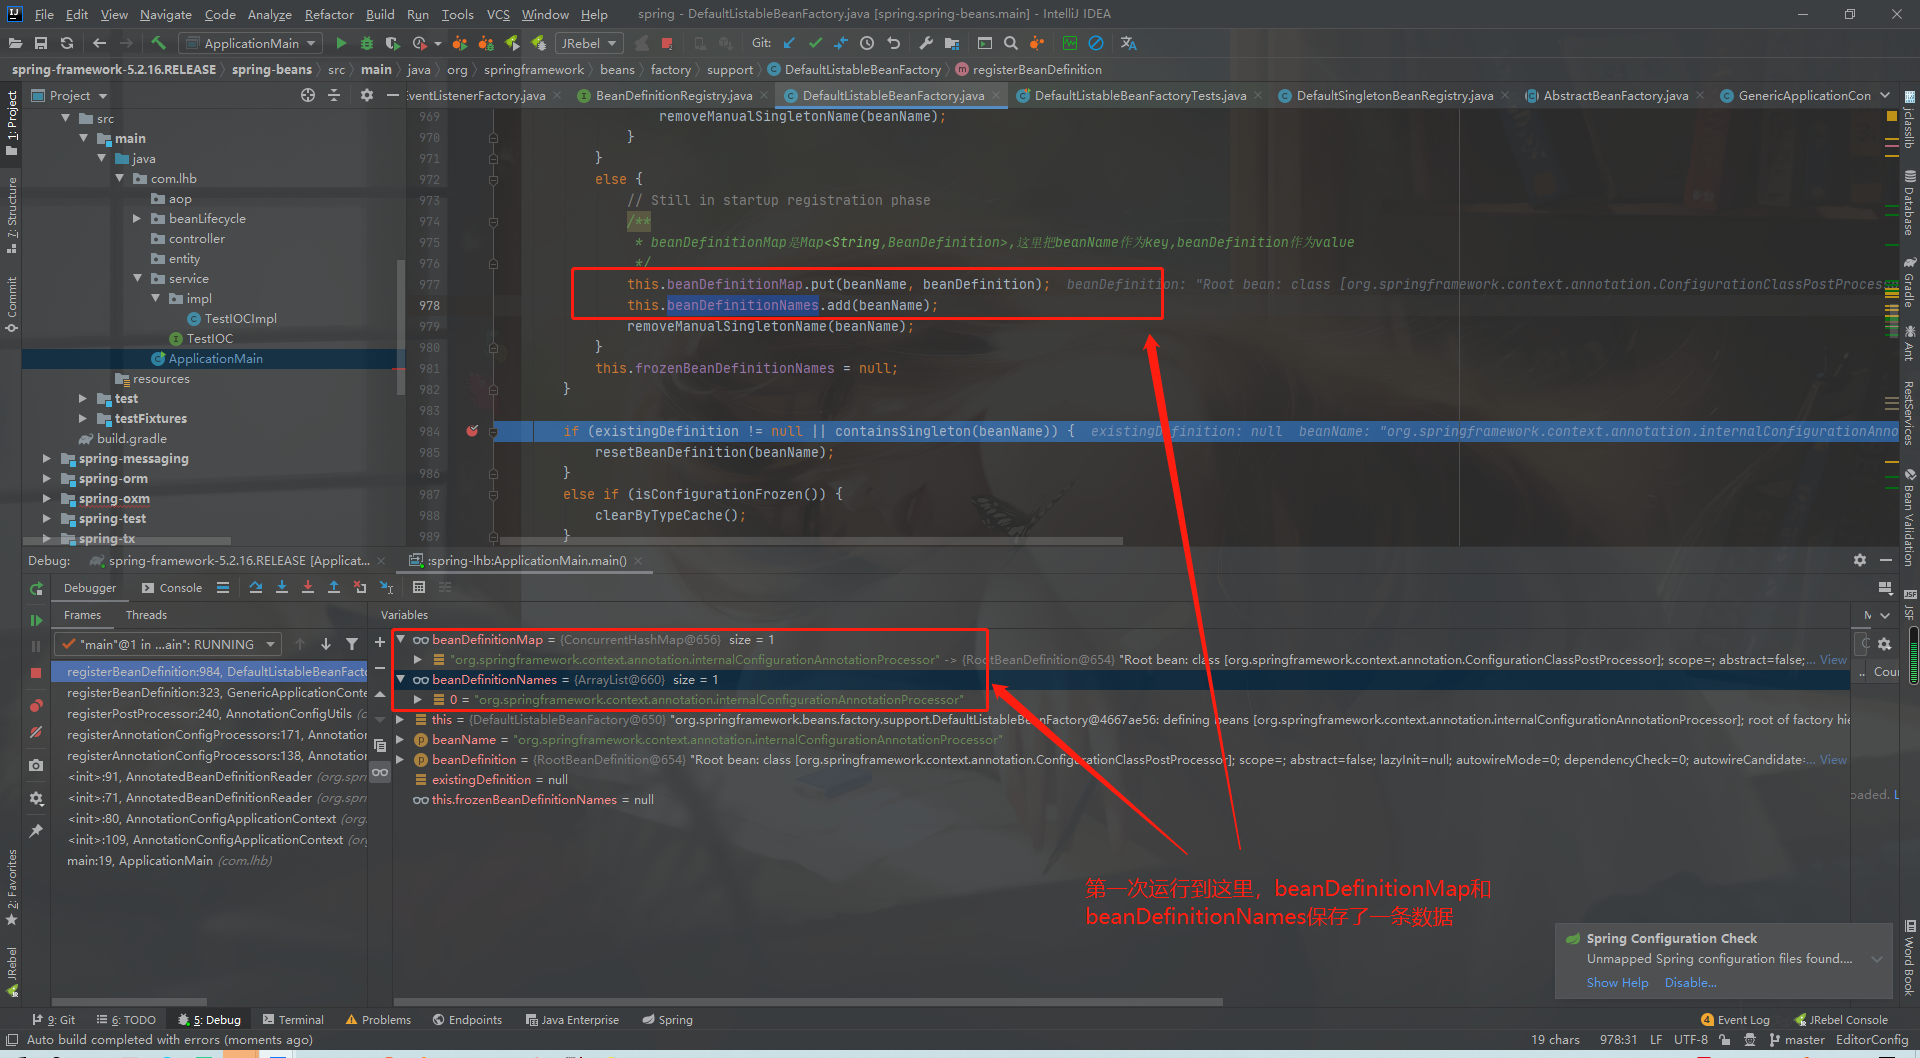The width and height of the screenshot is (1920, 1058).
Task: Open View Breakpoints from debug sidebar
Action: [36, 705]
